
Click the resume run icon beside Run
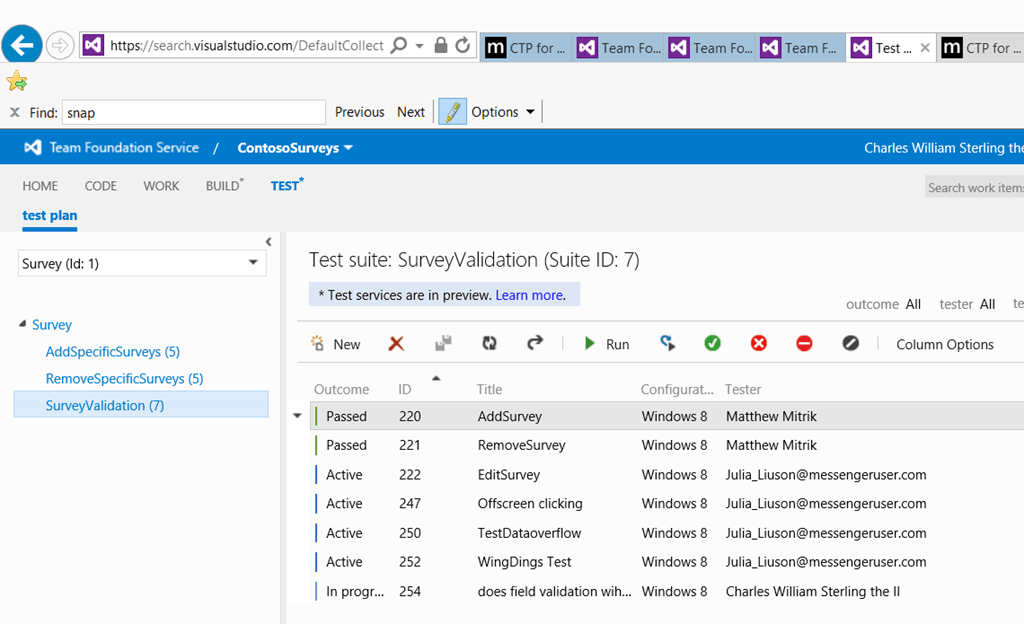tap(667, 343)
